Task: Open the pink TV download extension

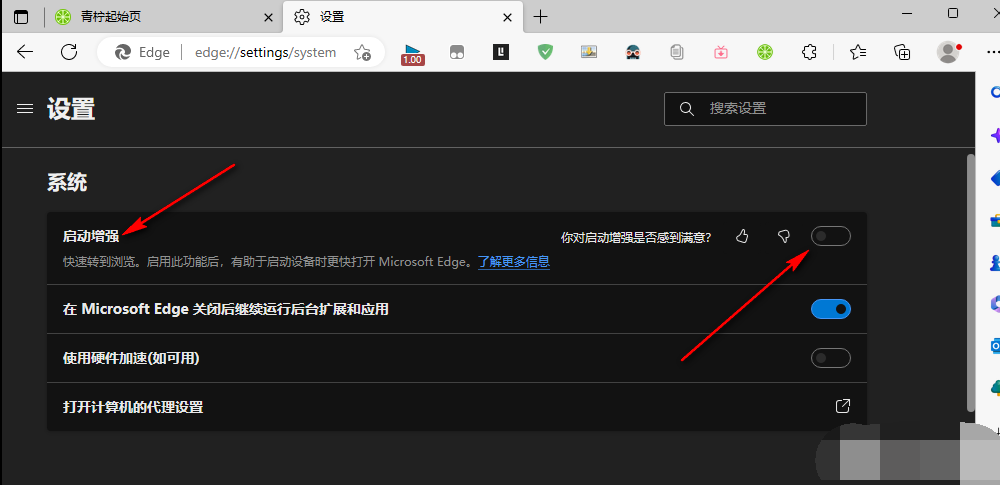Action: pos(721,52)
